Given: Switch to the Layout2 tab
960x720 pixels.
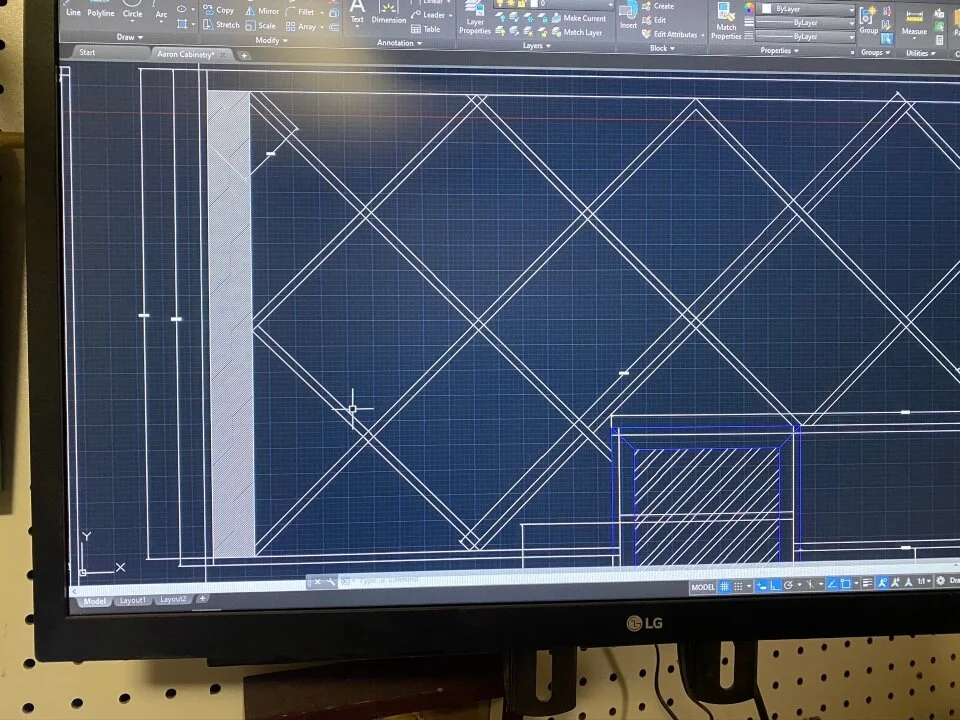Looking at the screenshot, I should click(173, 599).
